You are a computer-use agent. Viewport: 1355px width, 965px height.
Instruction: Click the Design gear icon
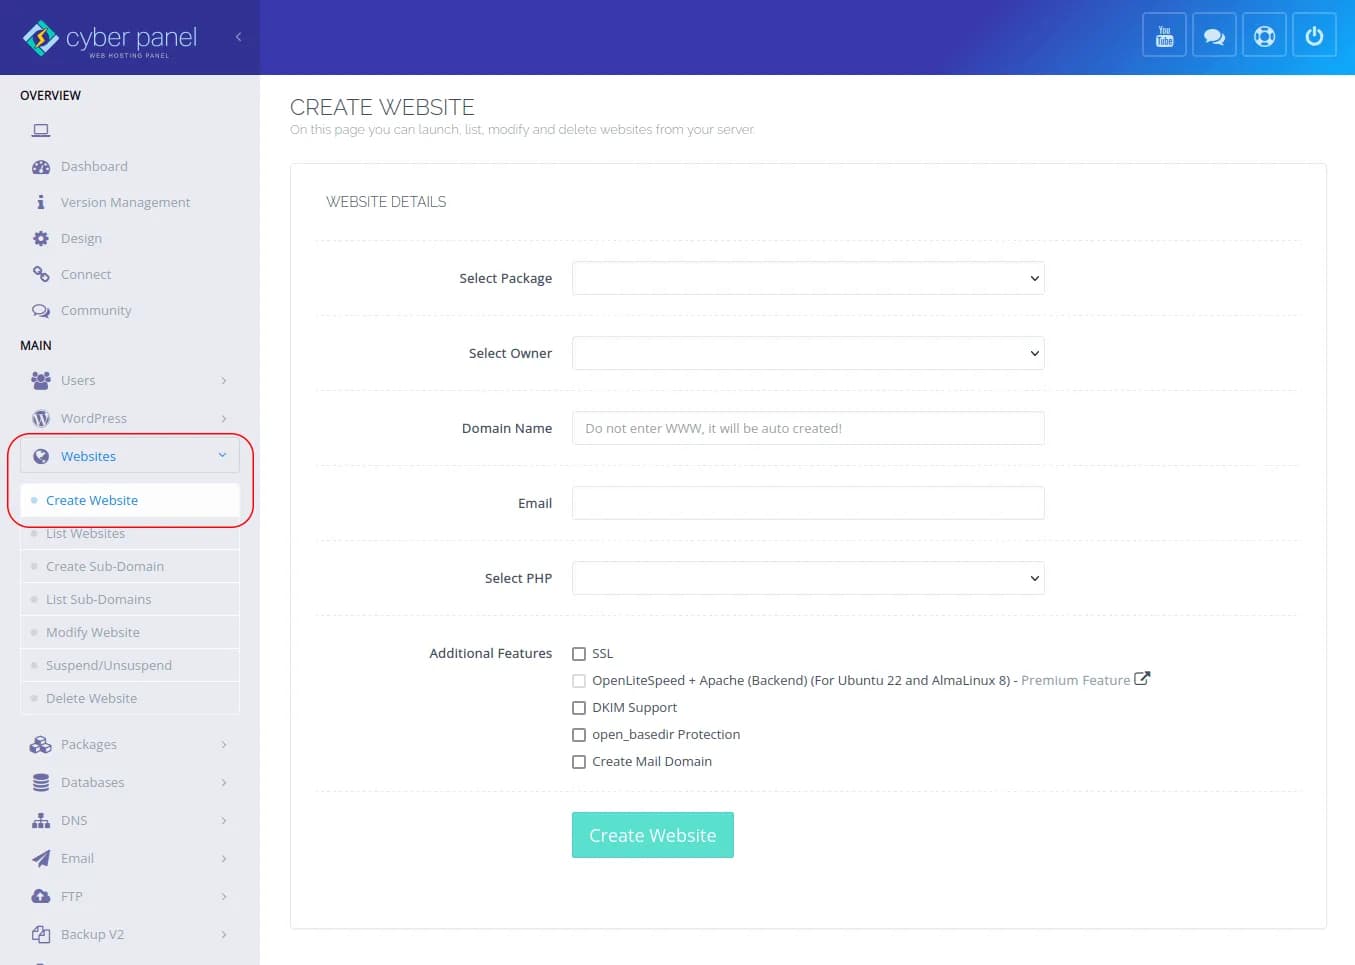(41, 238)
